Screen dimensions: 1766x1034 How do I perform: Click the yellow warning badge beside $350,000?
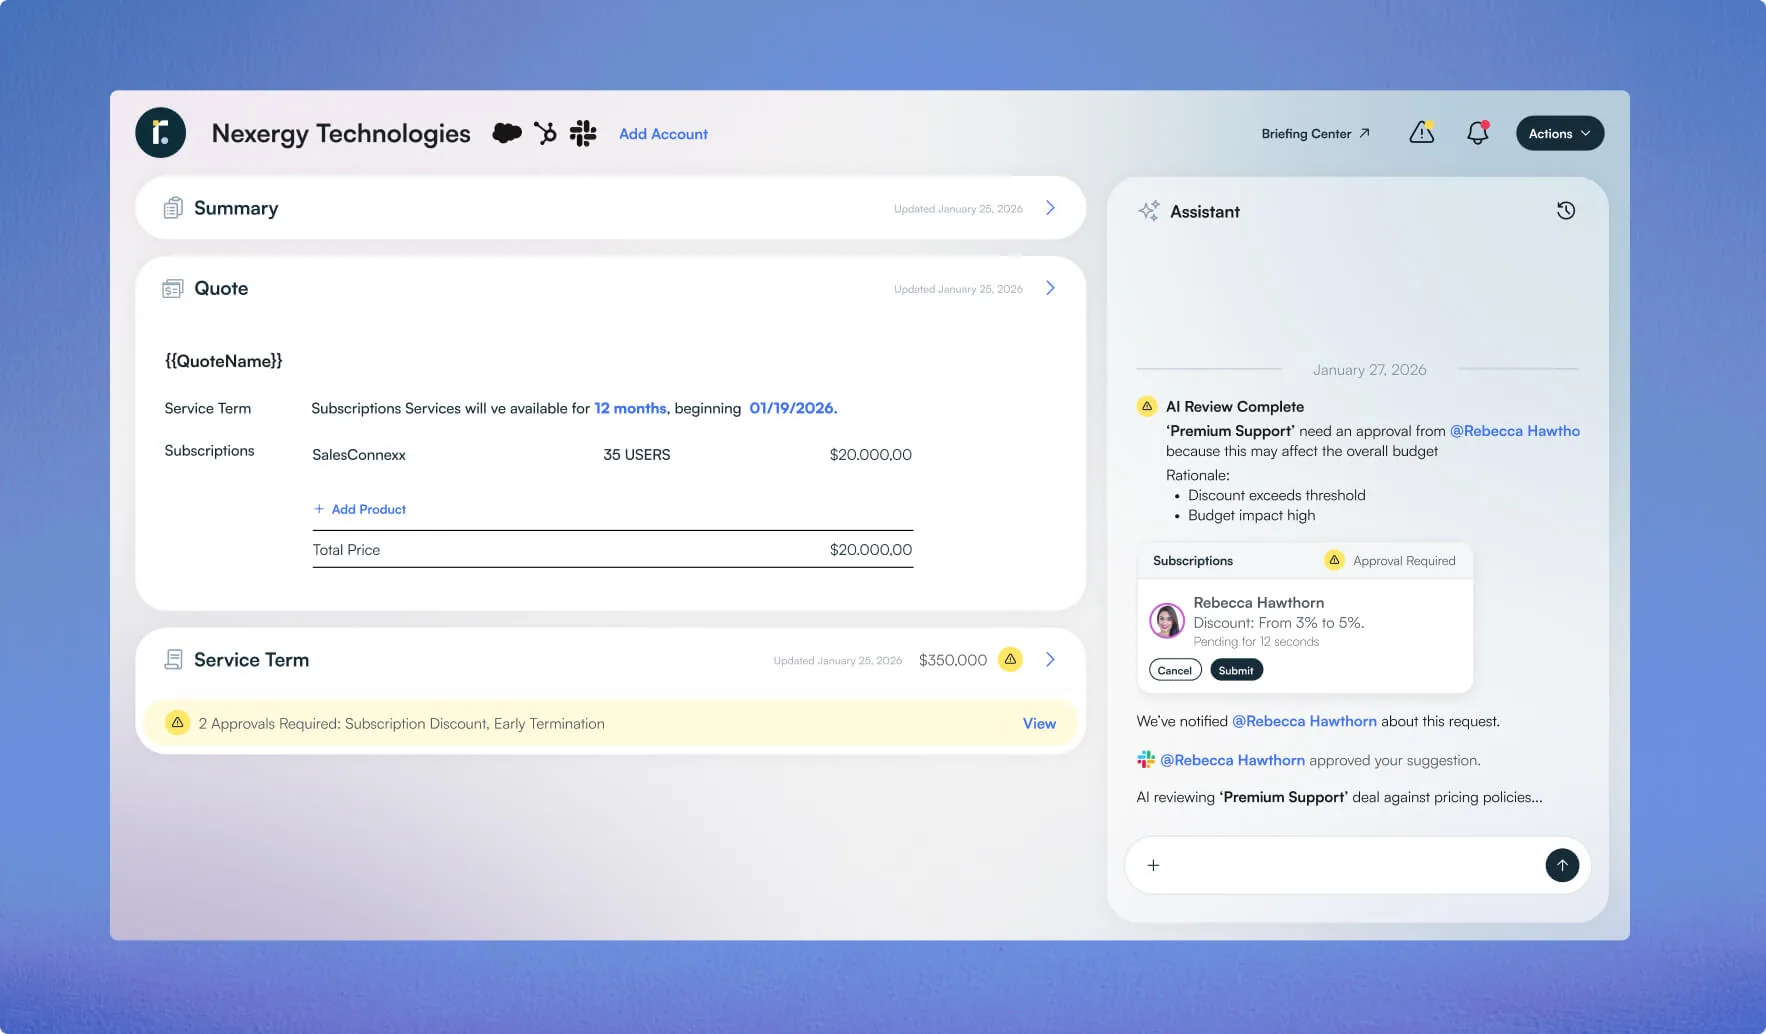click(1011, 659)
